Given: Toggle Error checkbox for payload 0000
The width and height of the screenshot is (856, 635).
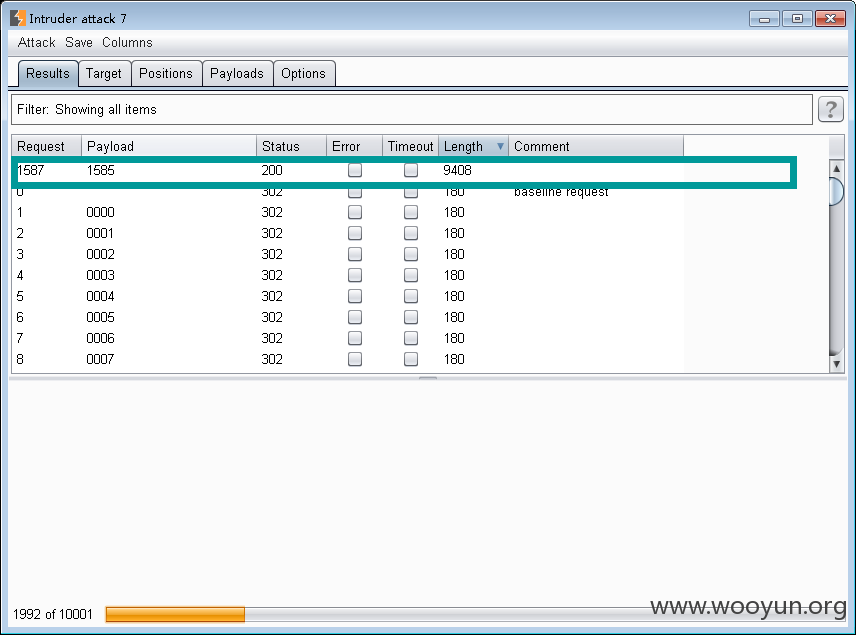Looking at the screenshot, I should pos(355,212).
